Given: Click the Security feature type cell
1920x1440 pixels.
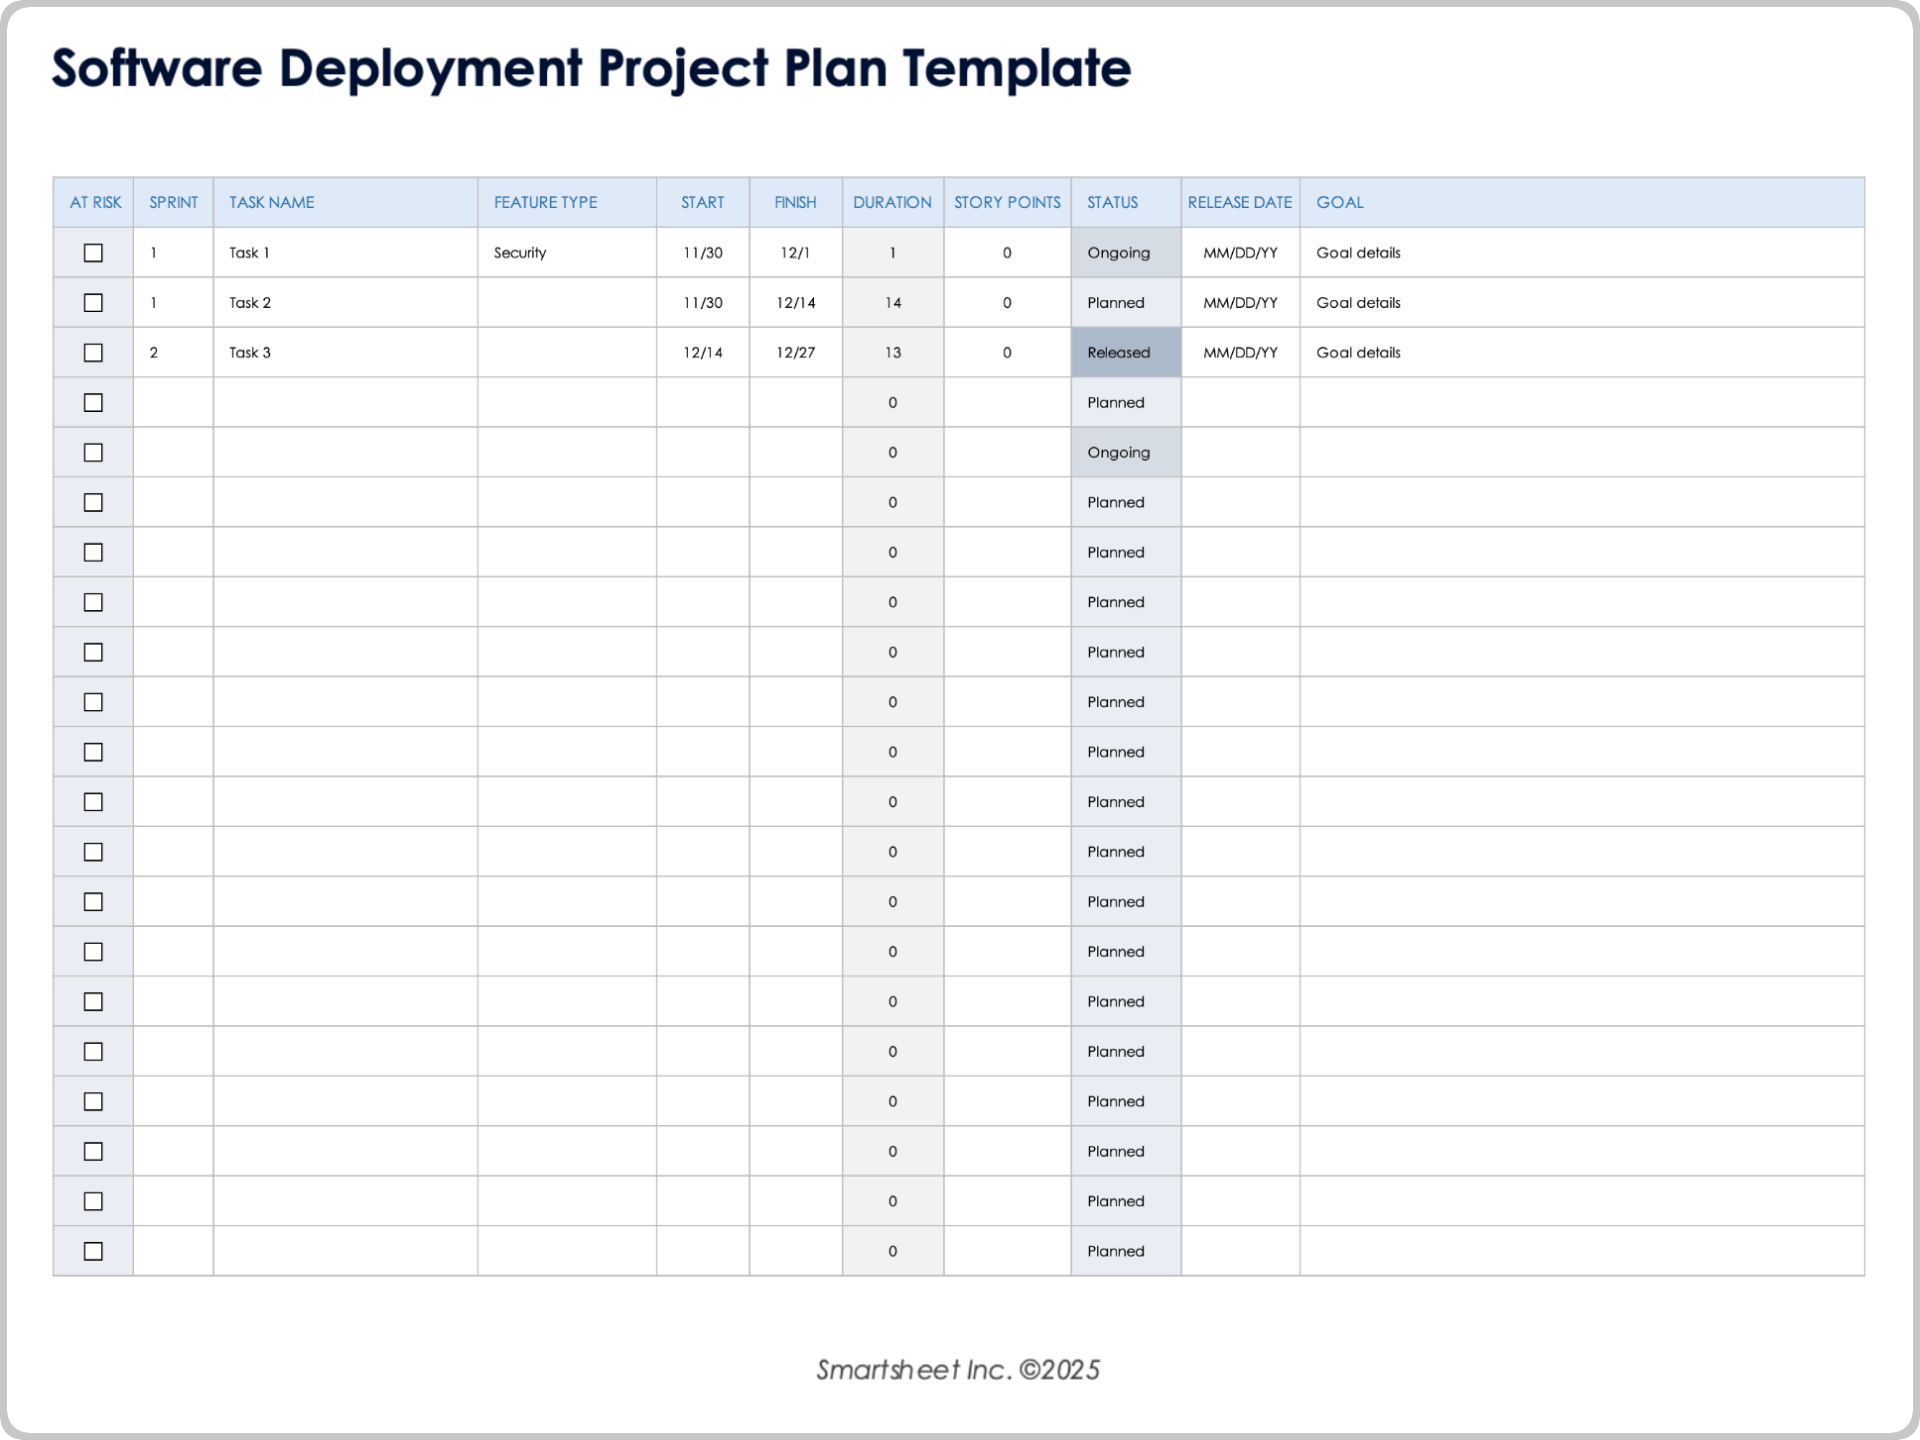Looking at the screenshot, I should [518, 253].
